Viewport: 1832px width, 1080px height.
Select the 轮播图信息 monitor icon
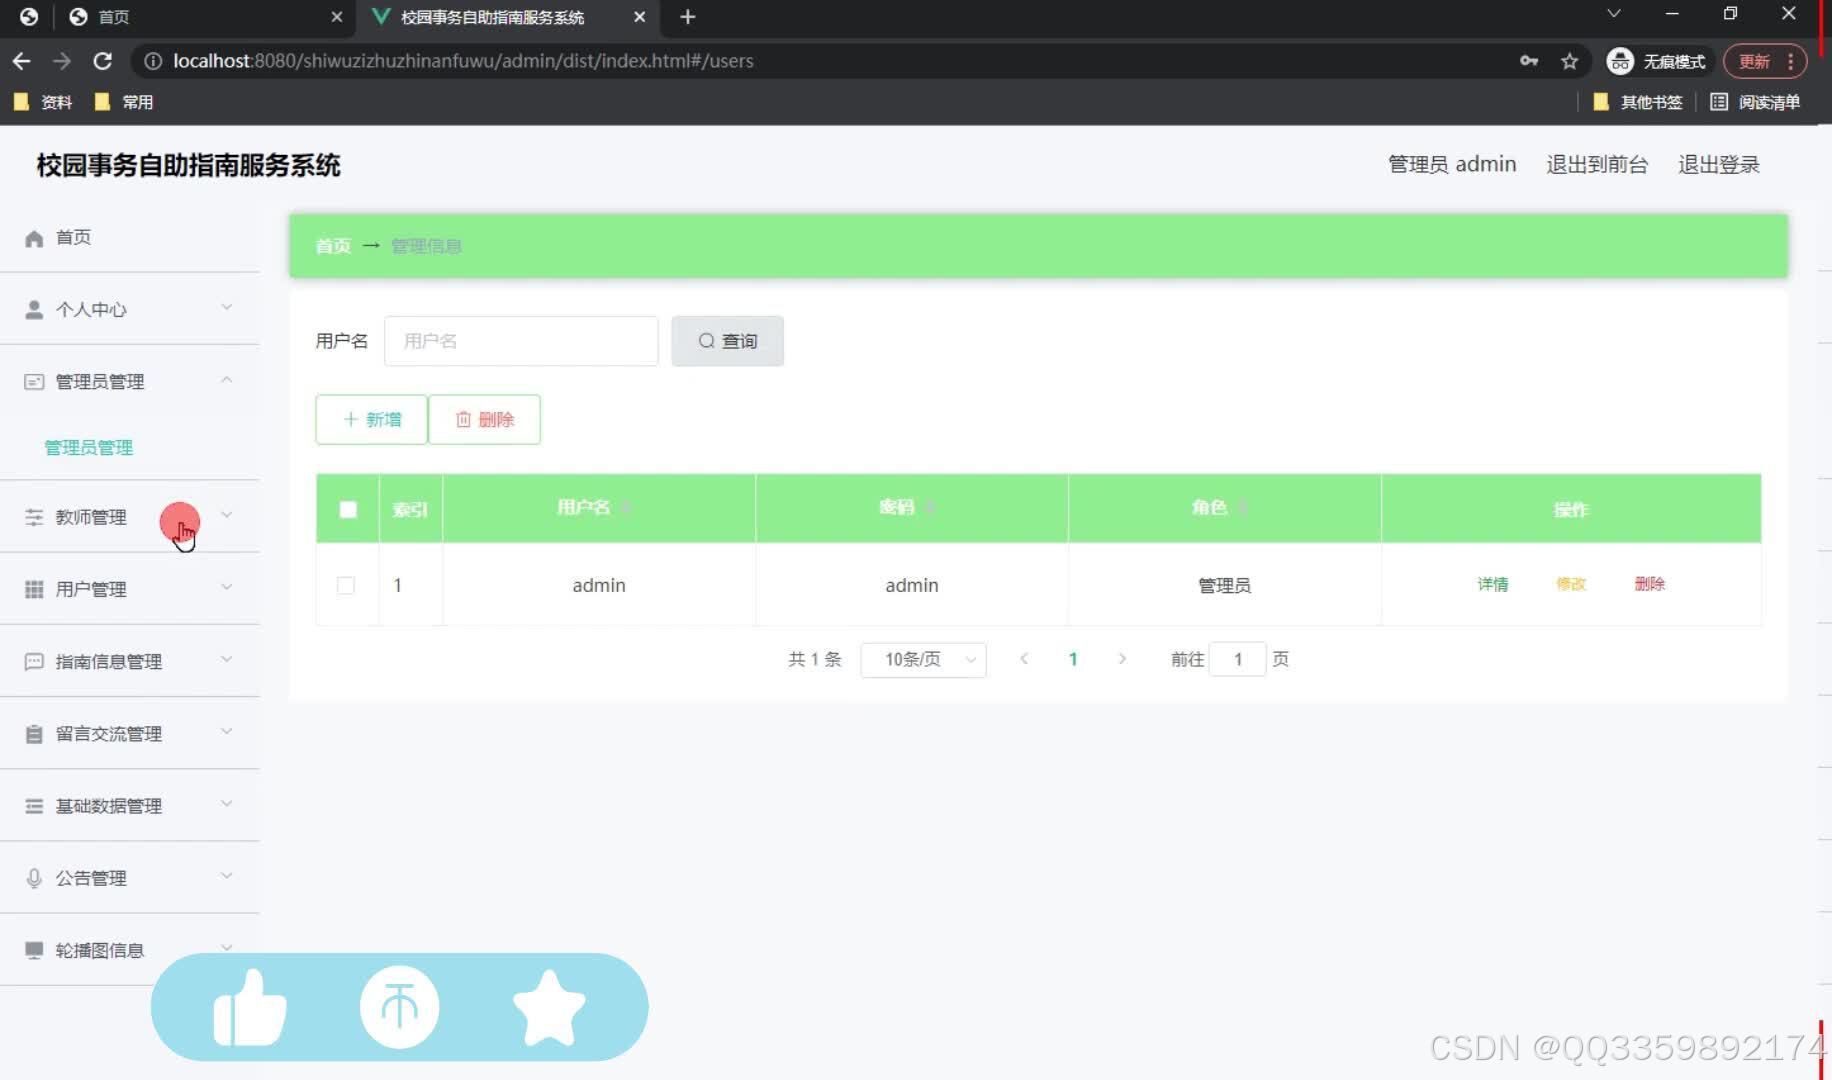33,949
